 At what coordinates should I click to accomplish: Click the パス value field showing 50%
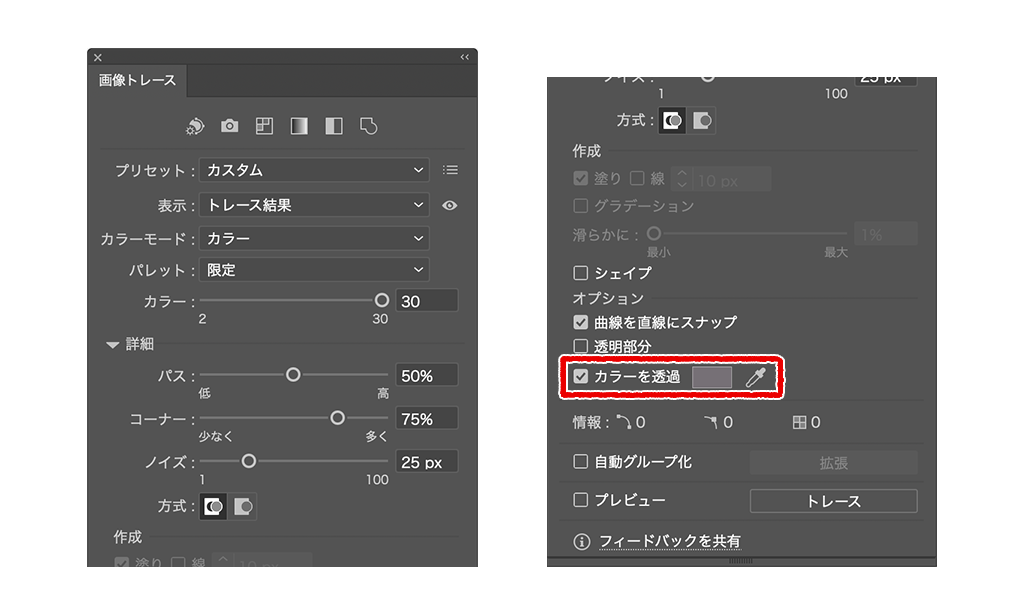[x=426, y=375]
